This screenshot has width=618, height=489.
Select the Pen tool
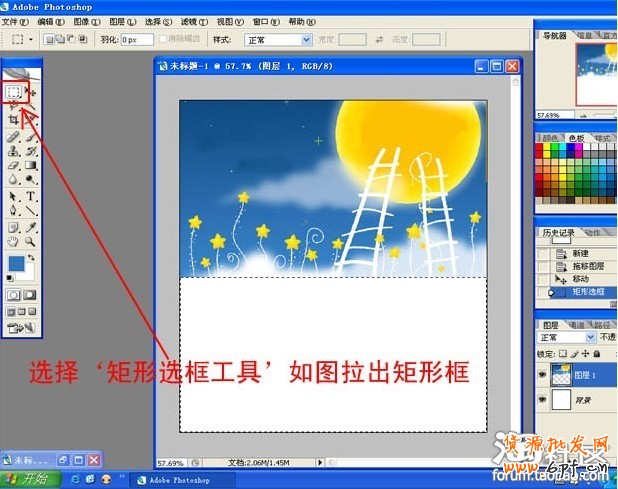coord(13,210)
